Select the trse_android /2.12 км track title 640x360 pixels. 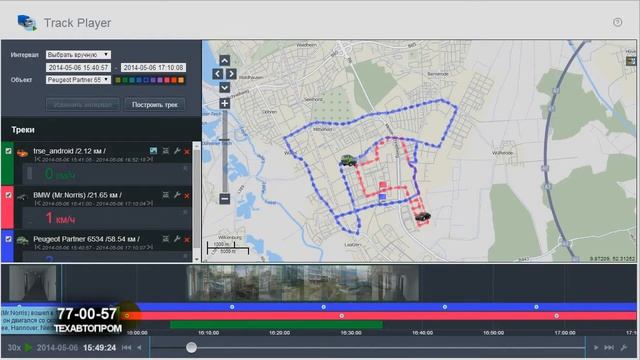pos(69,151)
